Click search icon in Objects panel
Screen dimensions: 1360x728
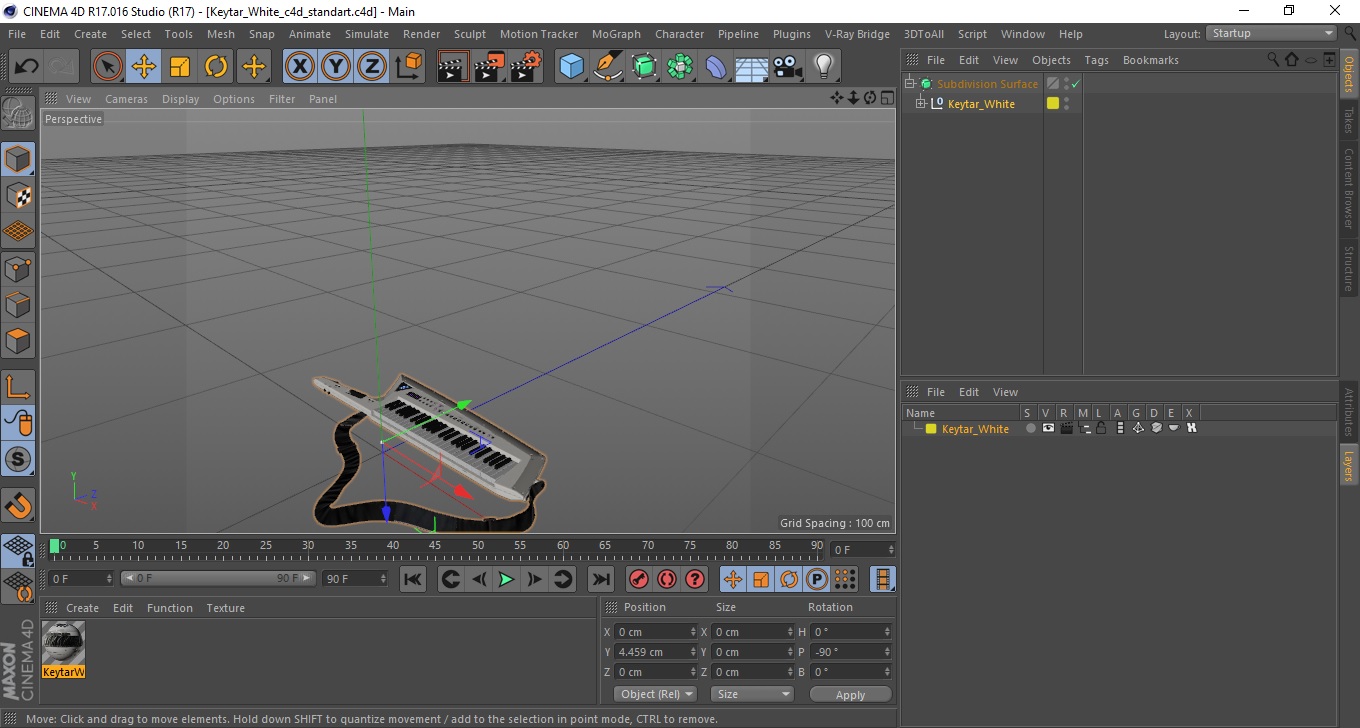(x=1273, y=60)
